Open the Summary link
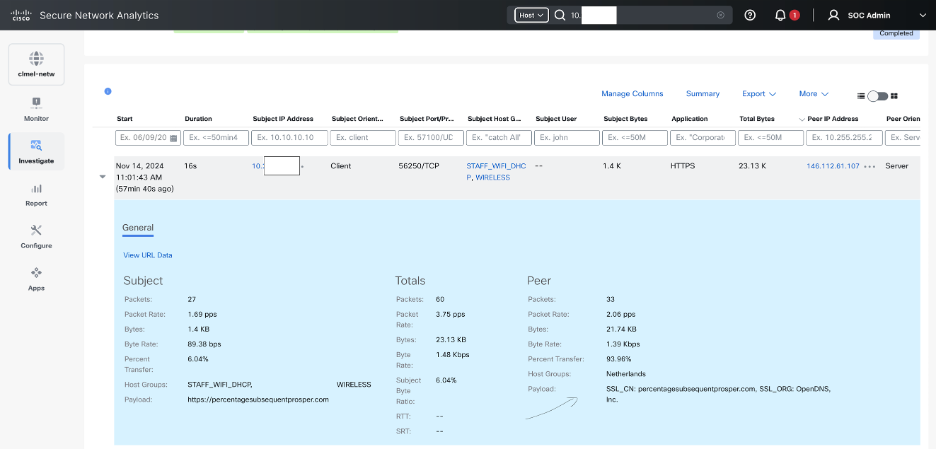 pos(702,94)
